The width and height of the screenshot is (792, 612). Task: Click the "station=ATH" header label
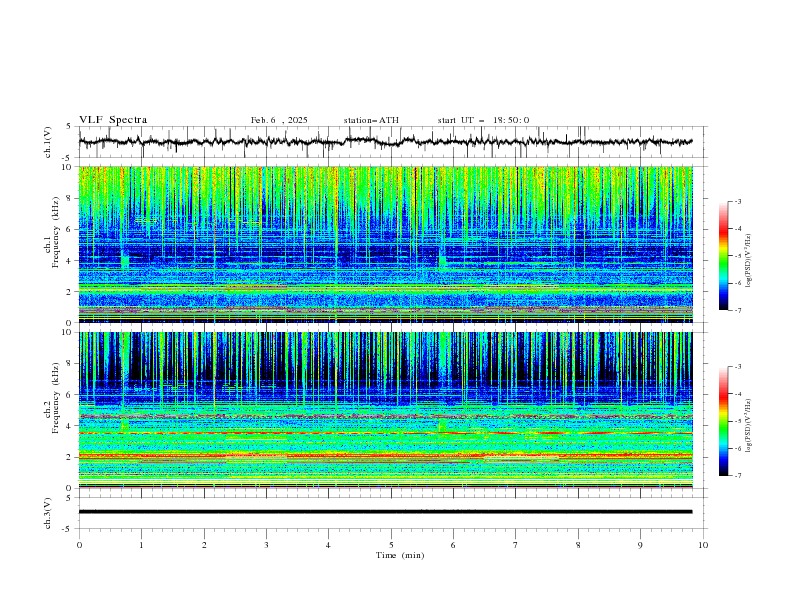click(x=371, y=120)
